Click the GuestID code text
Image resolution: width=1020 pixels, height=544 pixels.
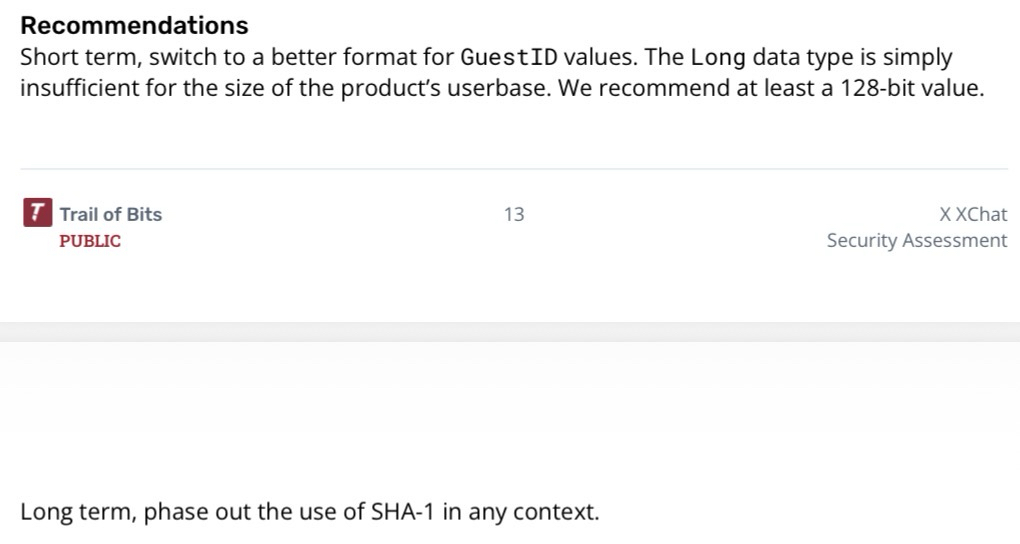pyautogui.click(x=508, y=57)
